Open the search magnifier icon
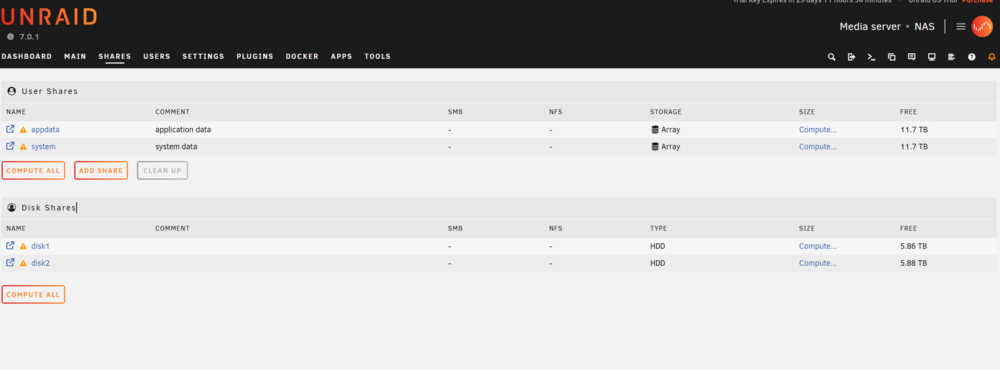Image resolution: width=1000 pixels, height=370 pixels. (832, 57)
